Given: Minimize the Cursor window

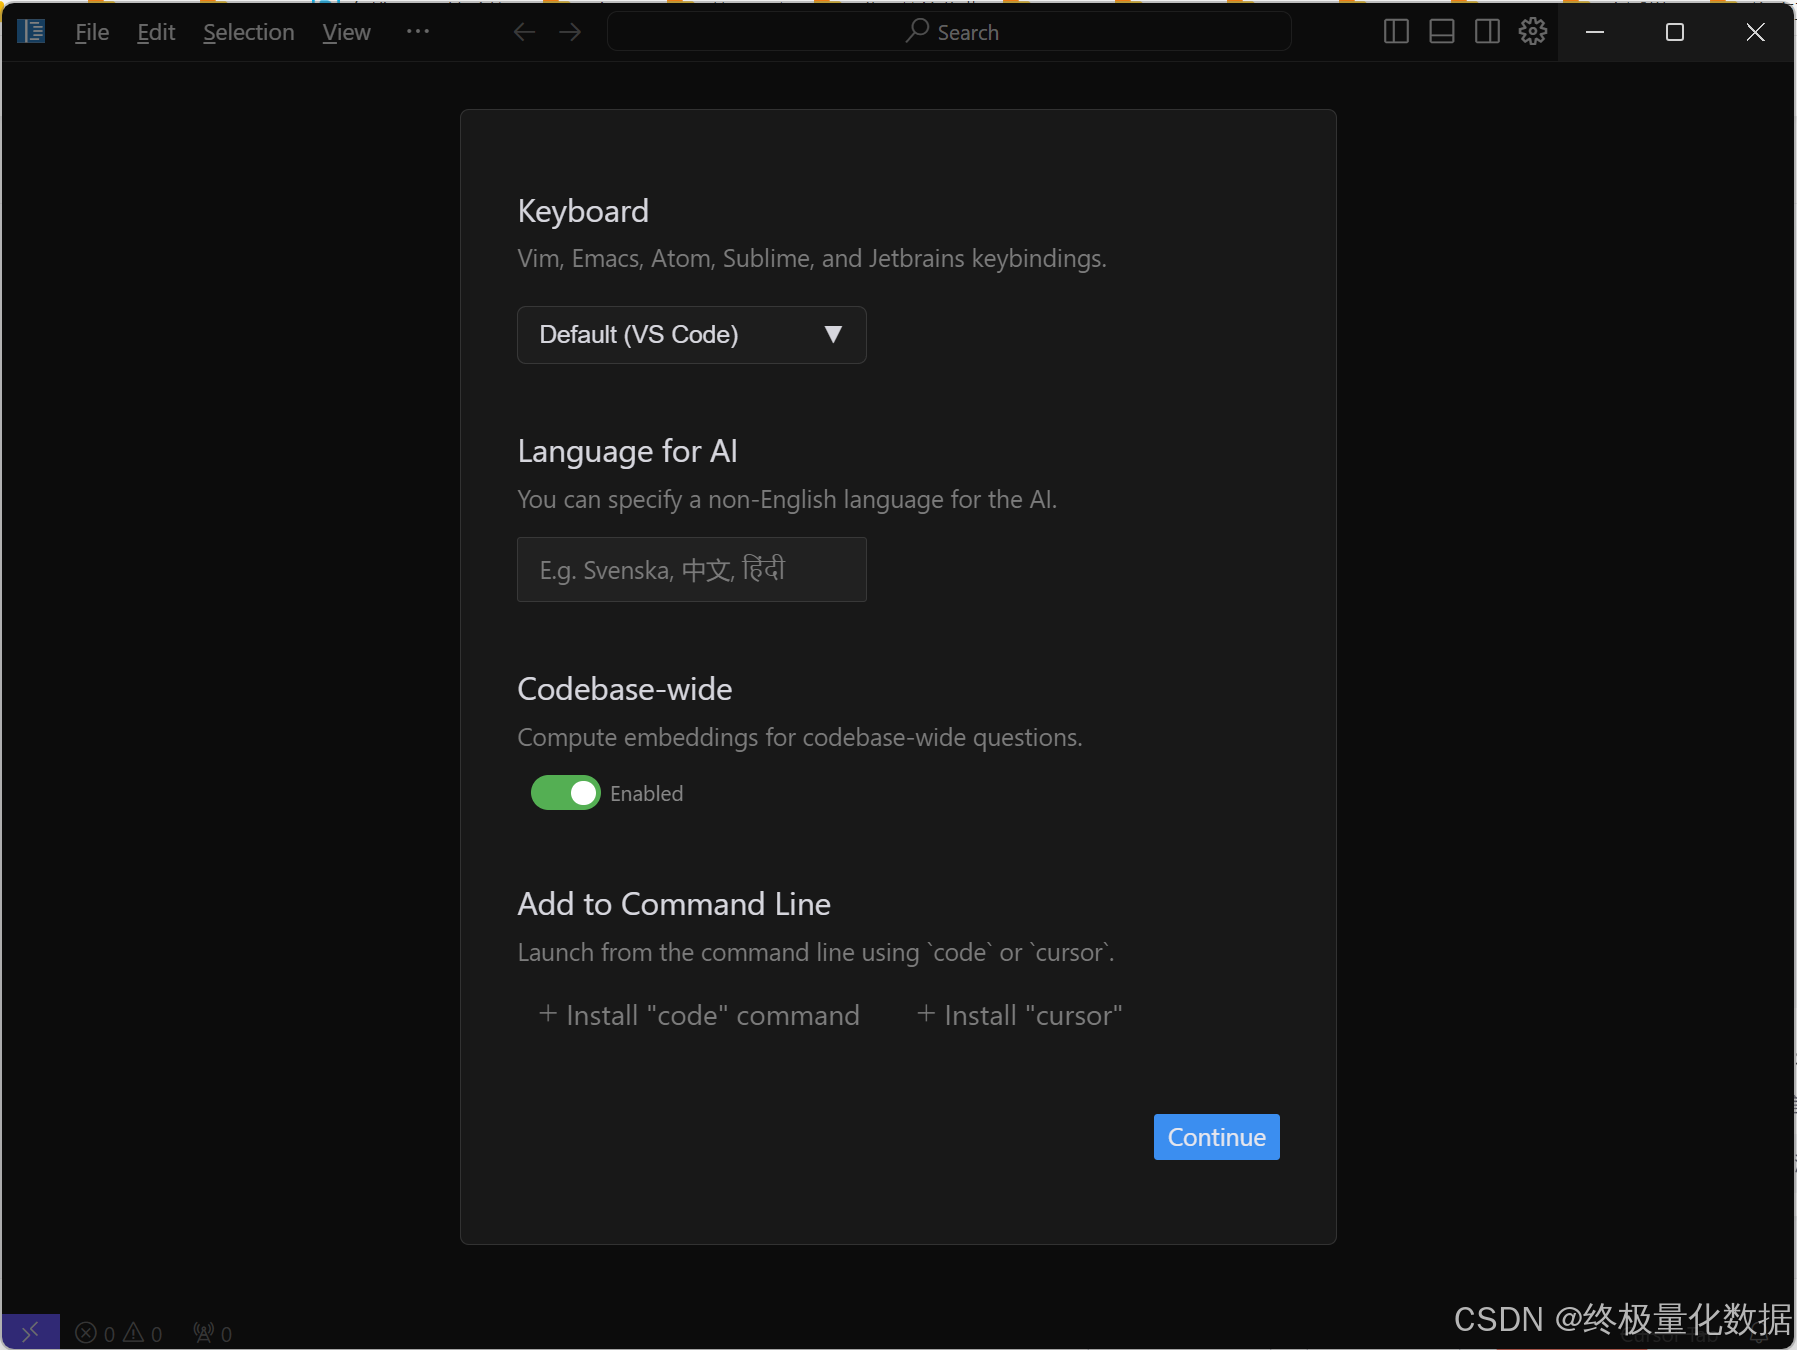Looking at the screenshot, I should [x=1595, y=32].
